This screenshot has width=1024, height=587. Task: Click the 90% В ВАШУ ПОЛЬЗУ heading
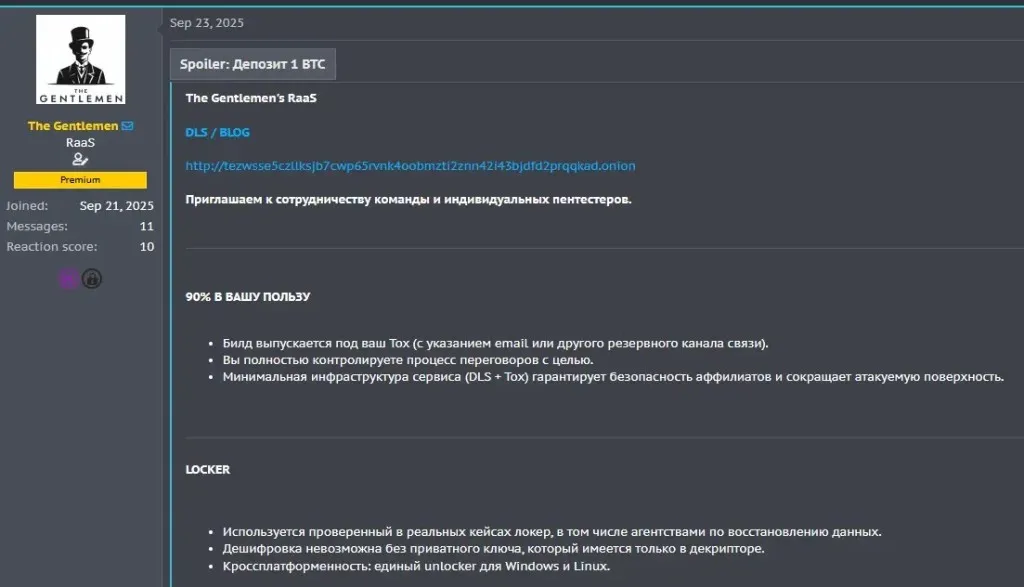pos(246,296)
